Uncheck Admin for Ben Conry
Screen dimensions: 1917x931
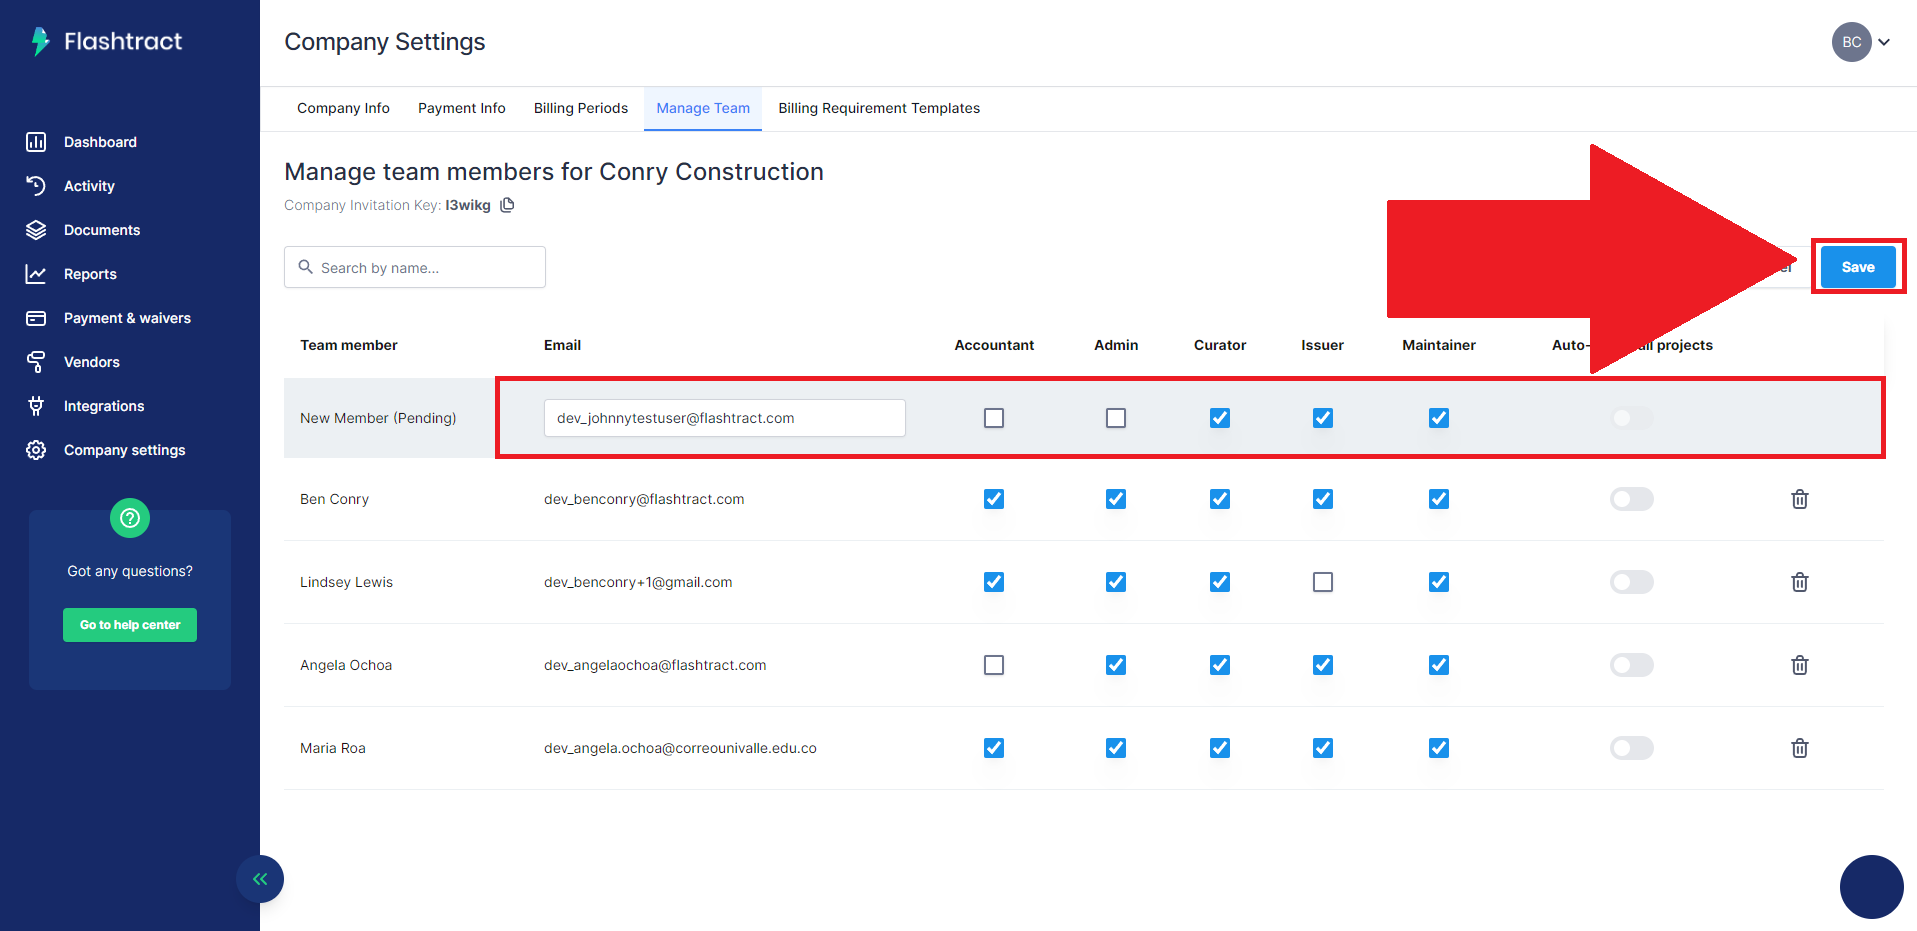[x=1116, y=499]
